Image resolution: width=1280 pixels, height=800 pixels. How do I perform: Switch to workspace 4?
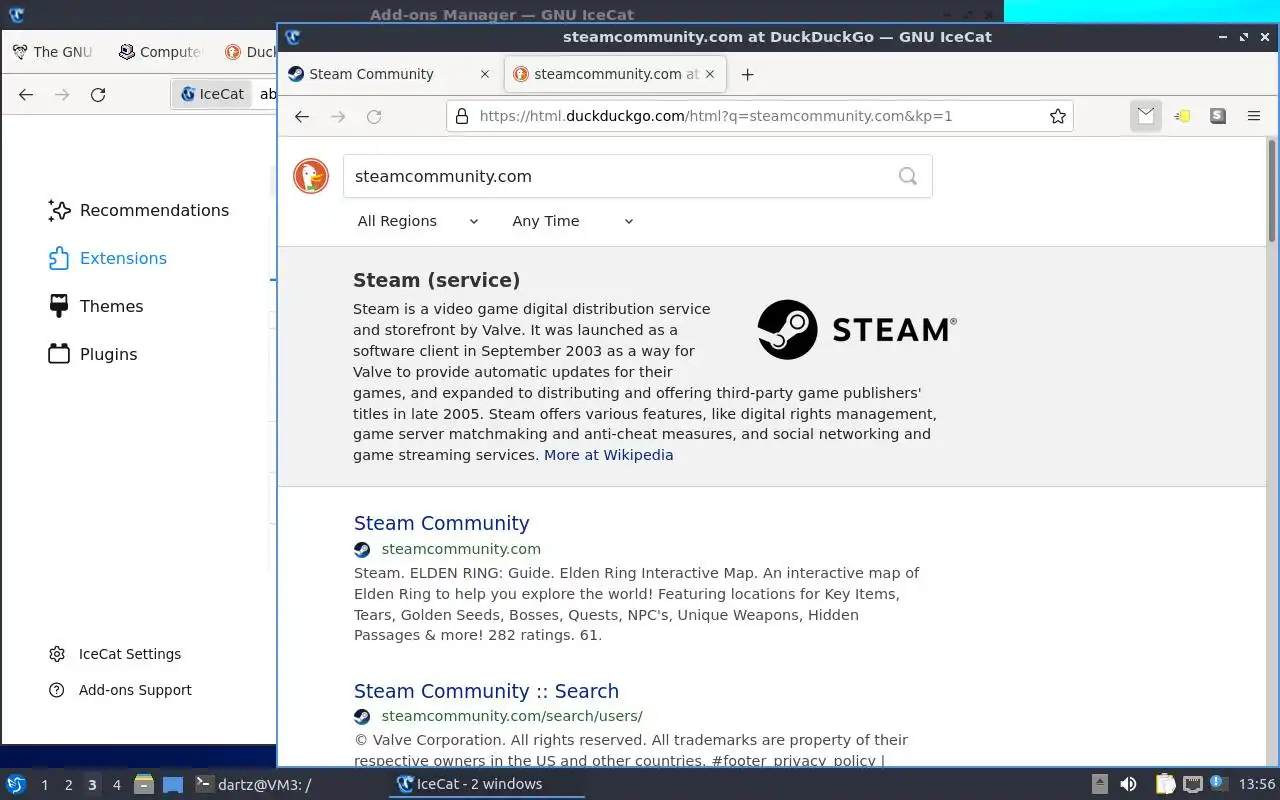pos(116,785)
